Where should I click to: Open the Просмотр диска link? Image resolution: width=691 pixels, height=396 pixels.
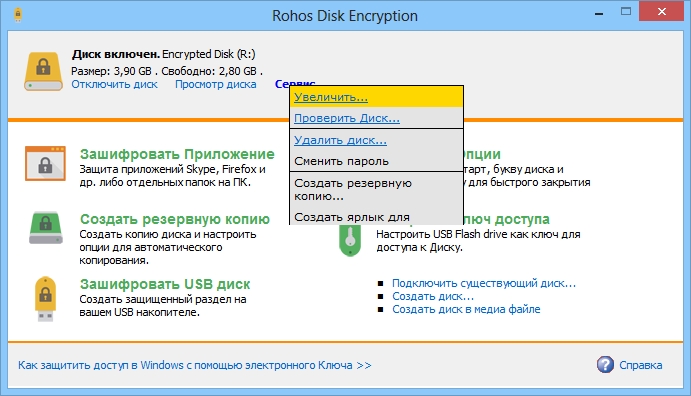point(216,84)
